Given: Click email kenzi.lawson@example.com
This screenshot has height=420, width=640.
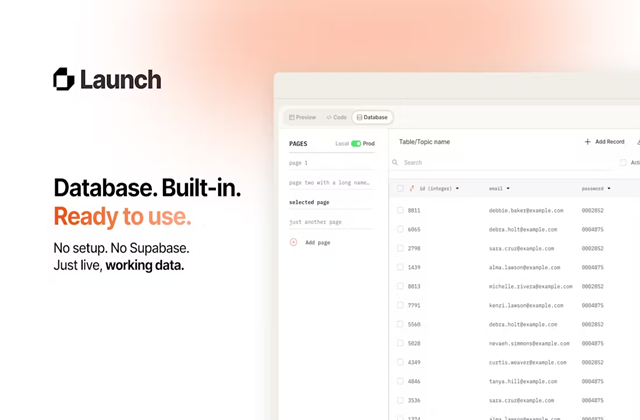Looking at the screenshot, I should tap(526, 305).
